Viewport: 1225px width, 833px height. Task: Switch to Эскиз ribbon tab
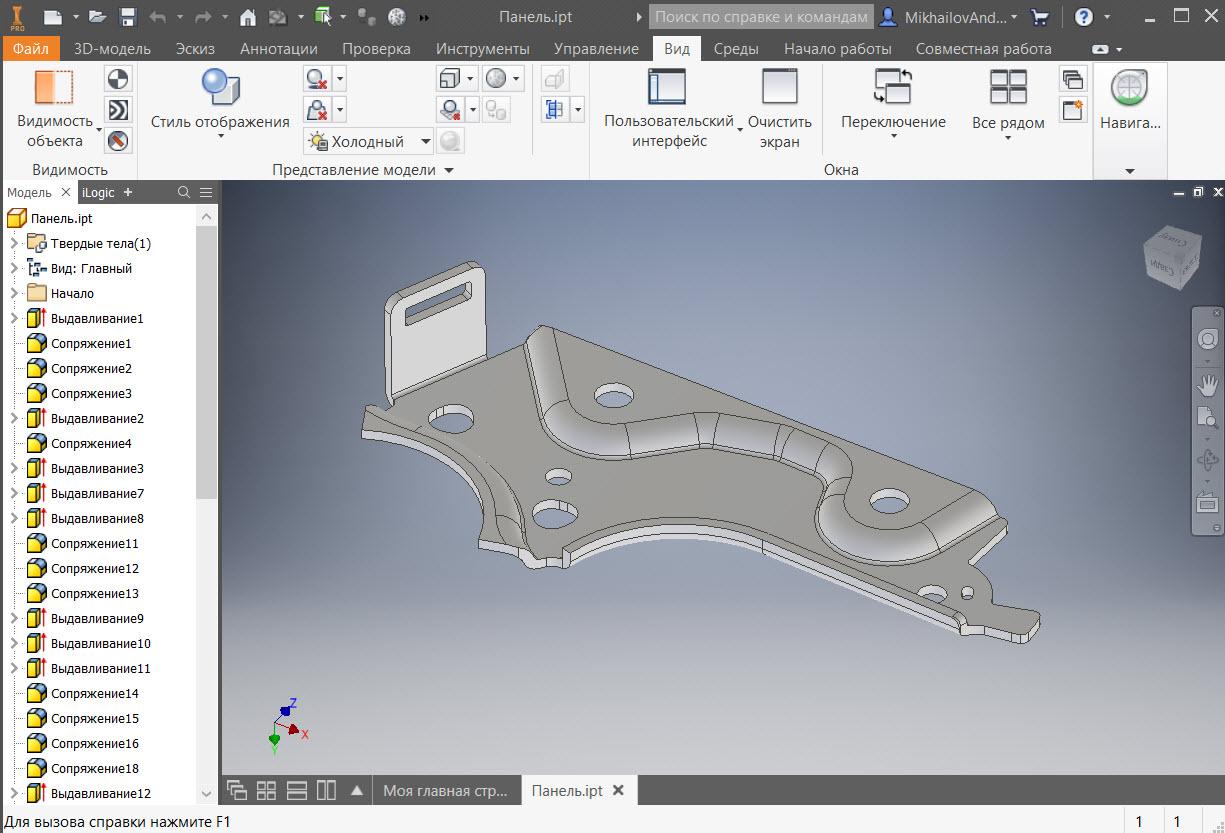195,48
